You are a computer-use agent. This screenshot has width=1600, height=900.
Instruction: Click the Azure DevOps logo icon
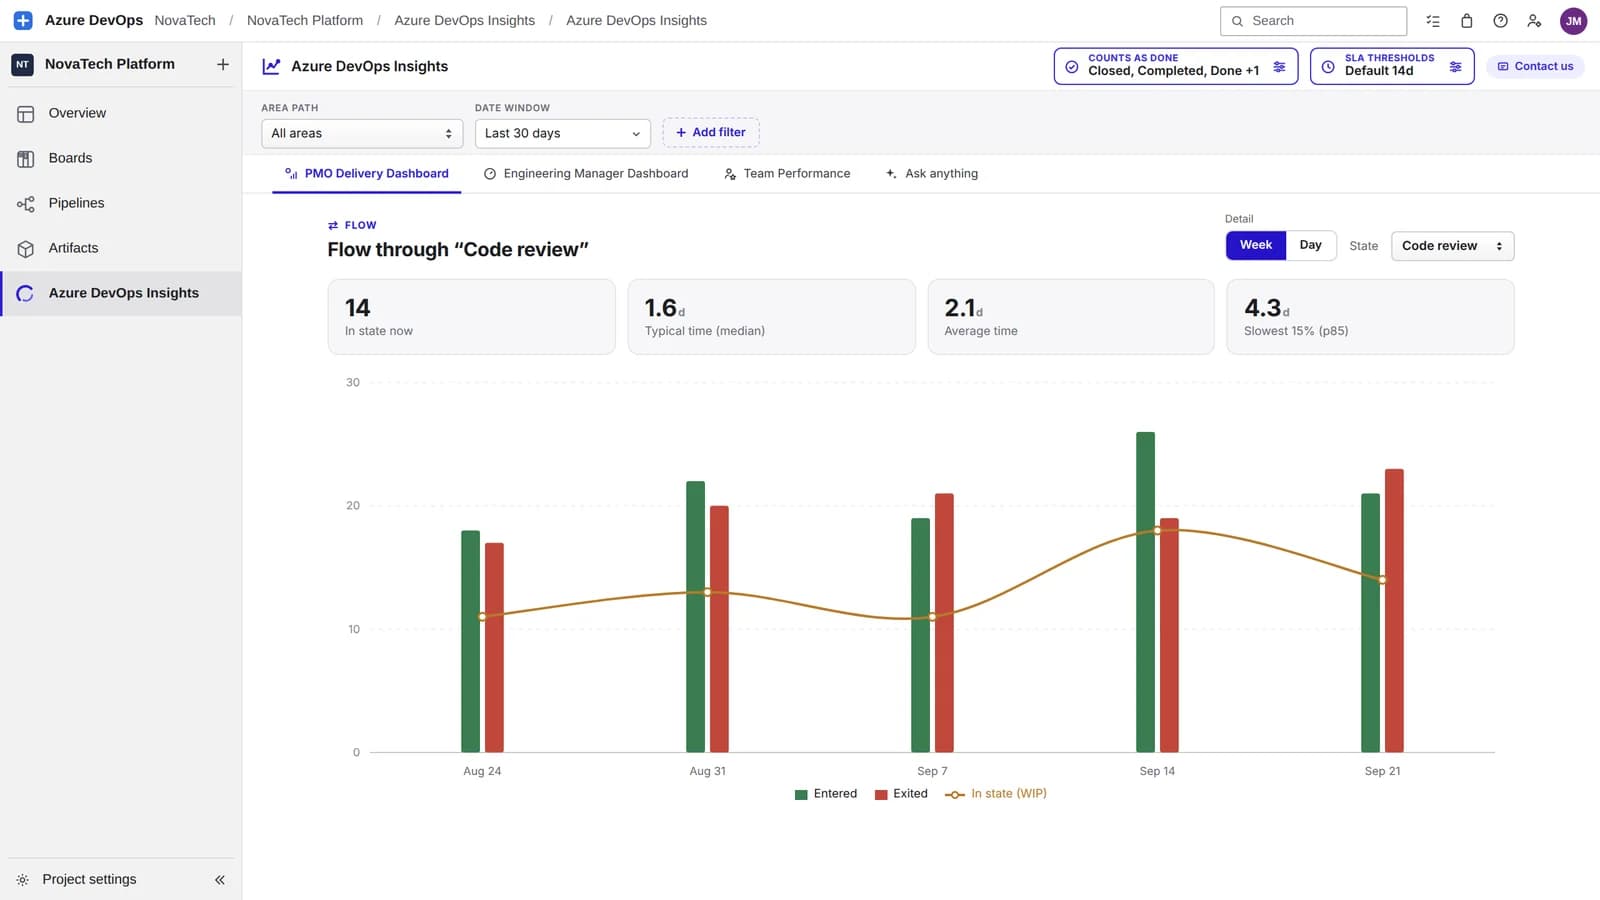click(23, 20)
